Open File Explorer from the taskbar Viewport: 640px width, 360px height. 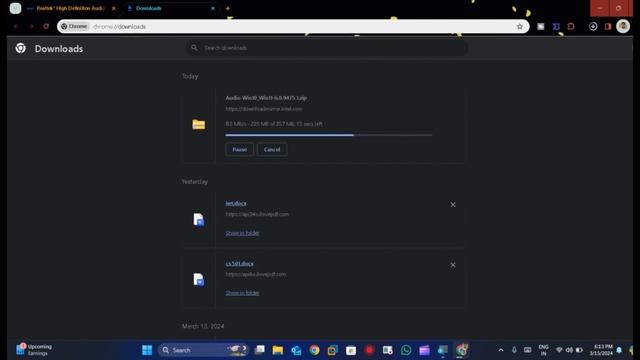(x=278, y=350)
